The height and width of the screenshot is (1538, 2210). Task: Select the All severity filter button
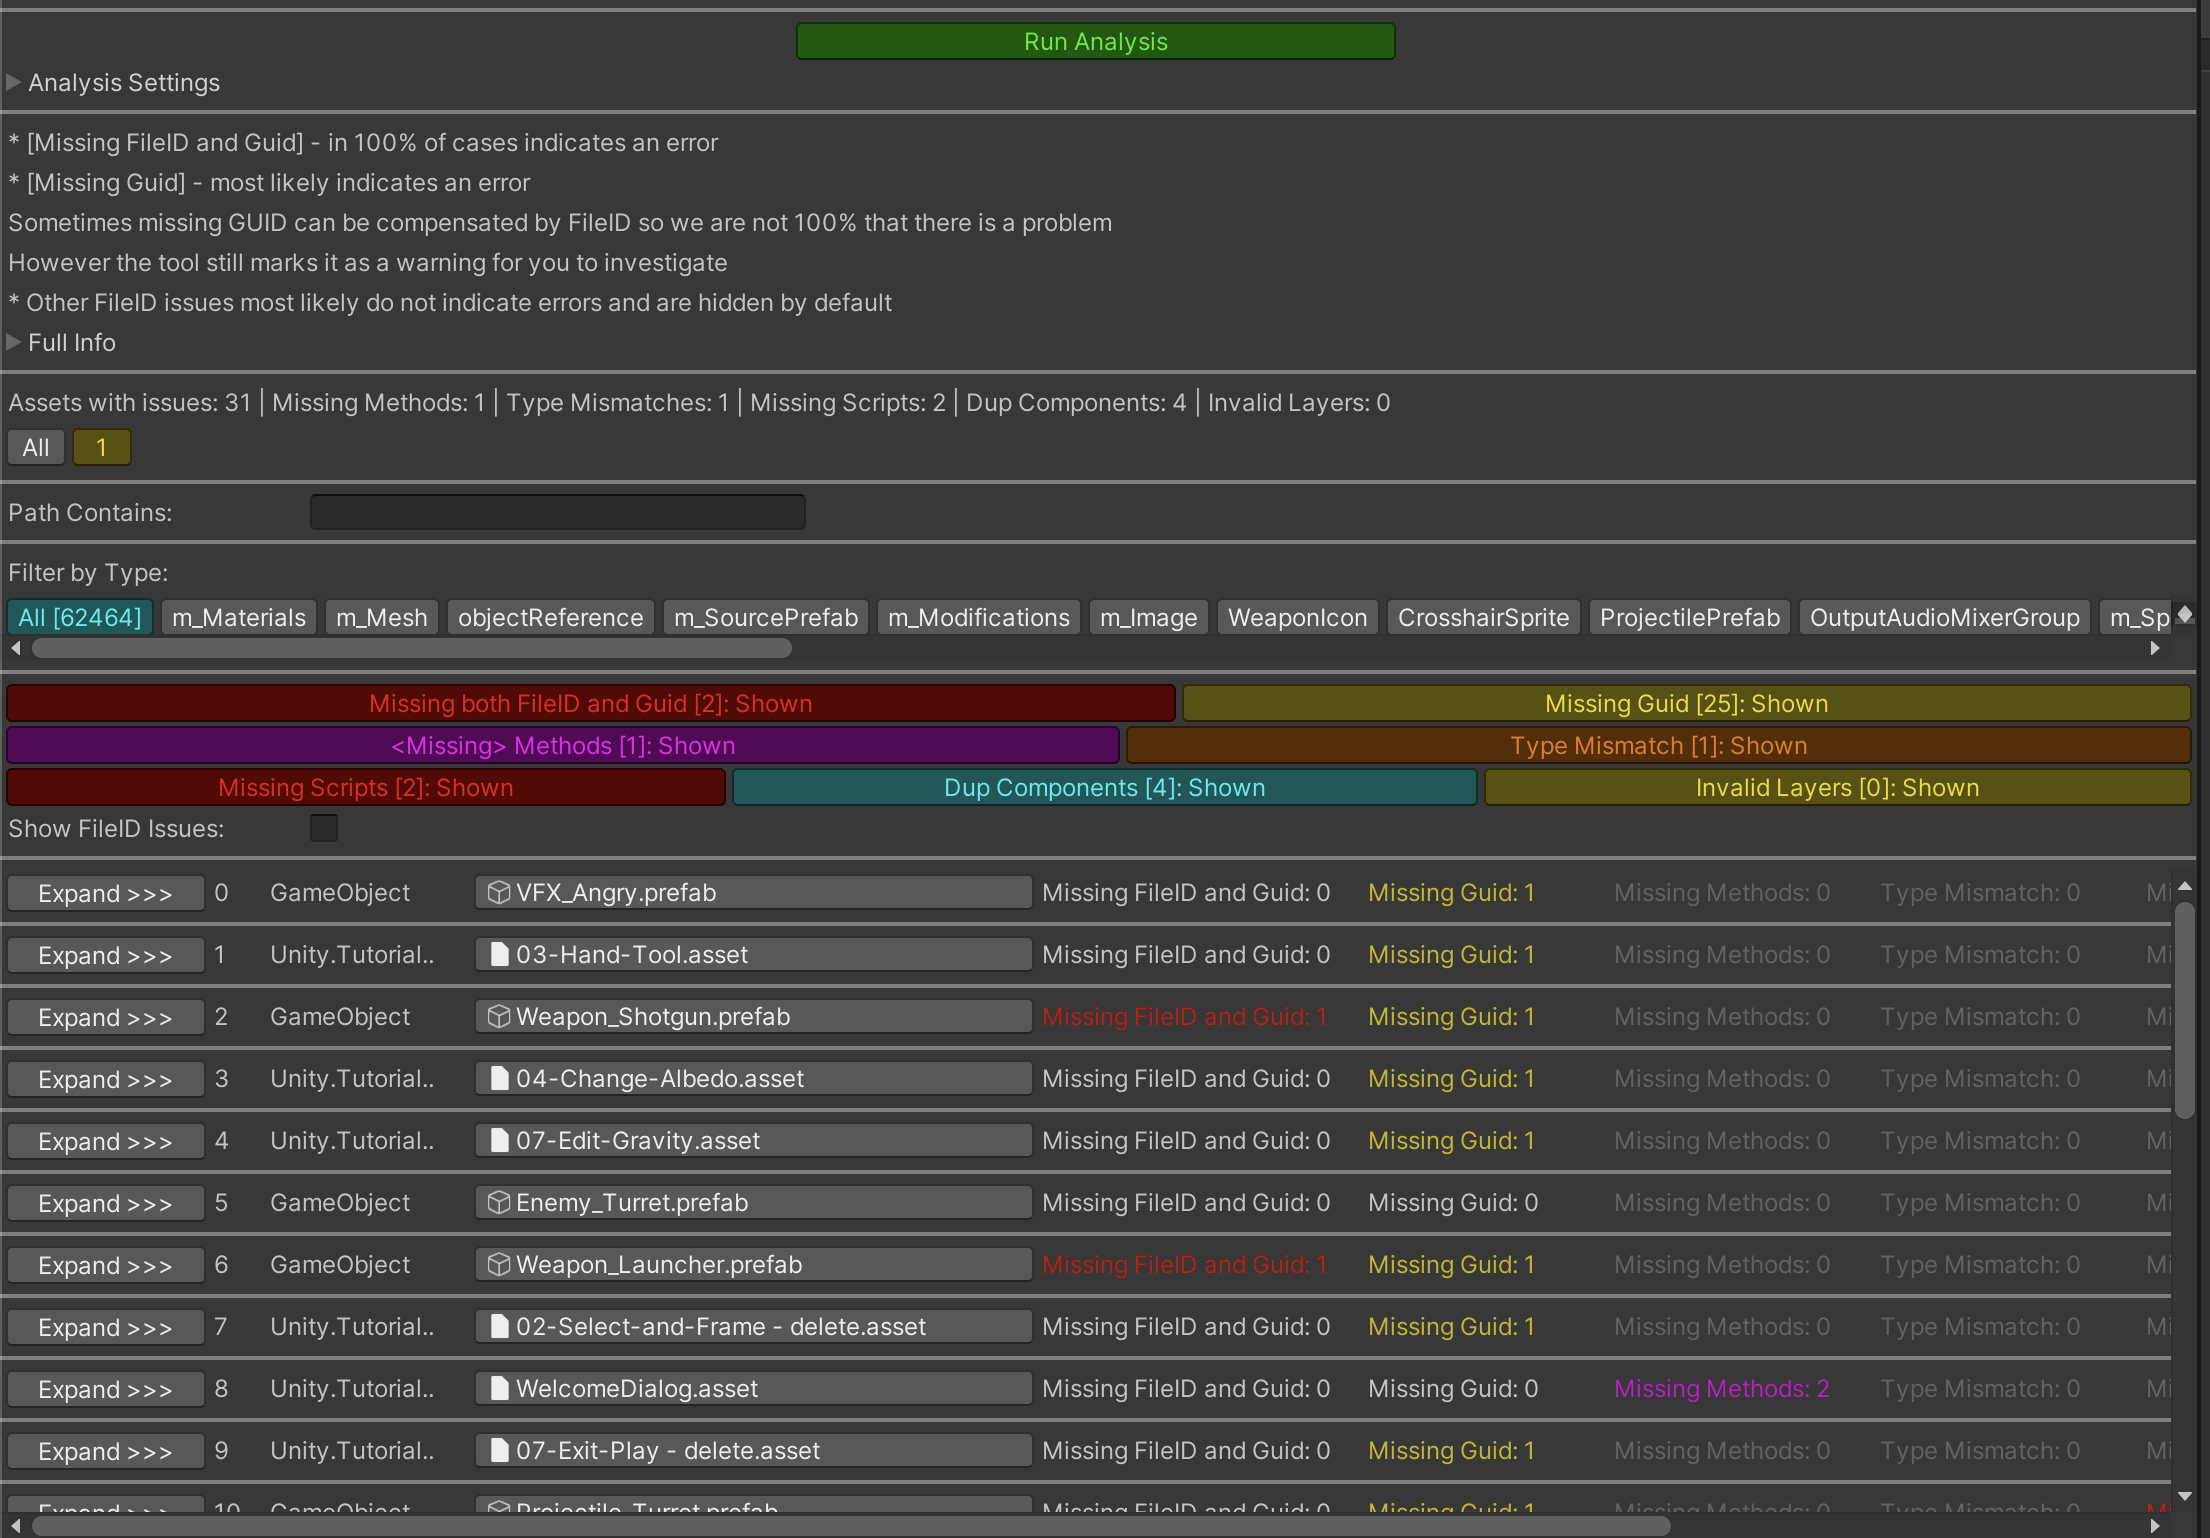(36, 447)
